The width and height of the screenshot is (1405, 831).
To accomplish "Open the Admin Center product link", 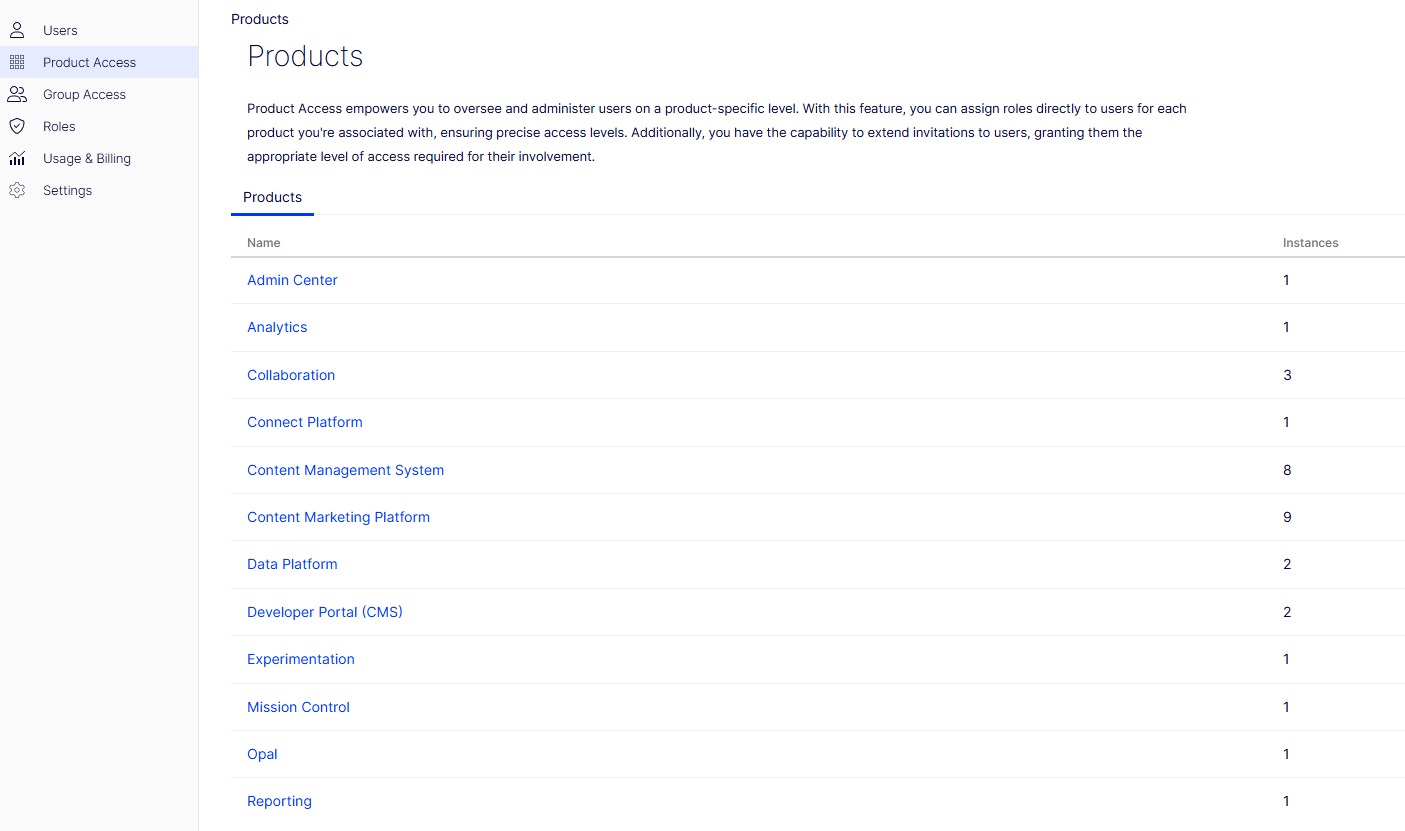I will point(292,280).
